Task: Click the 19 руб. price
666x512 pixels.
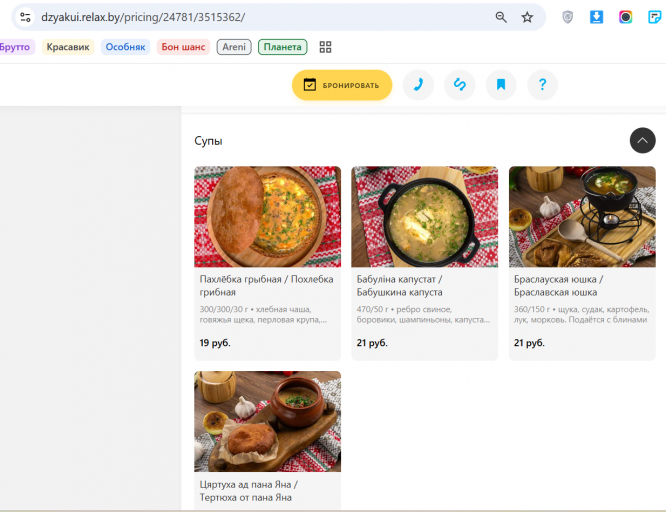Action: [215, 343]
